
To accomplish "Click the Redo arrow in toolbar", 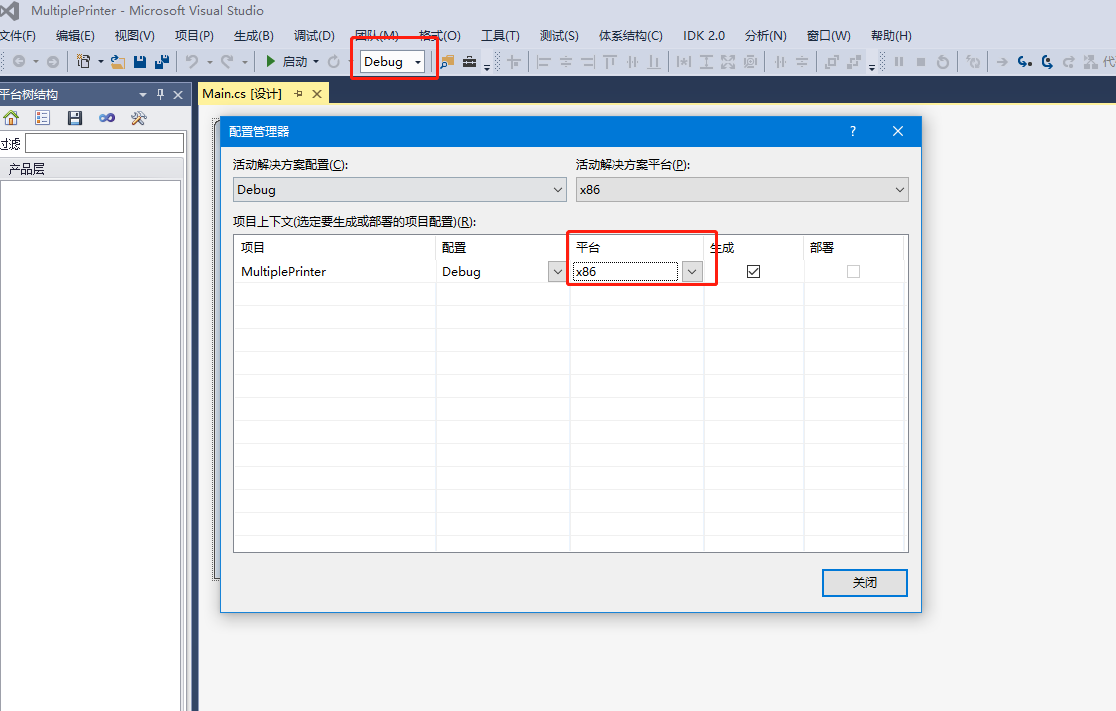I will (x=227, y=62).
